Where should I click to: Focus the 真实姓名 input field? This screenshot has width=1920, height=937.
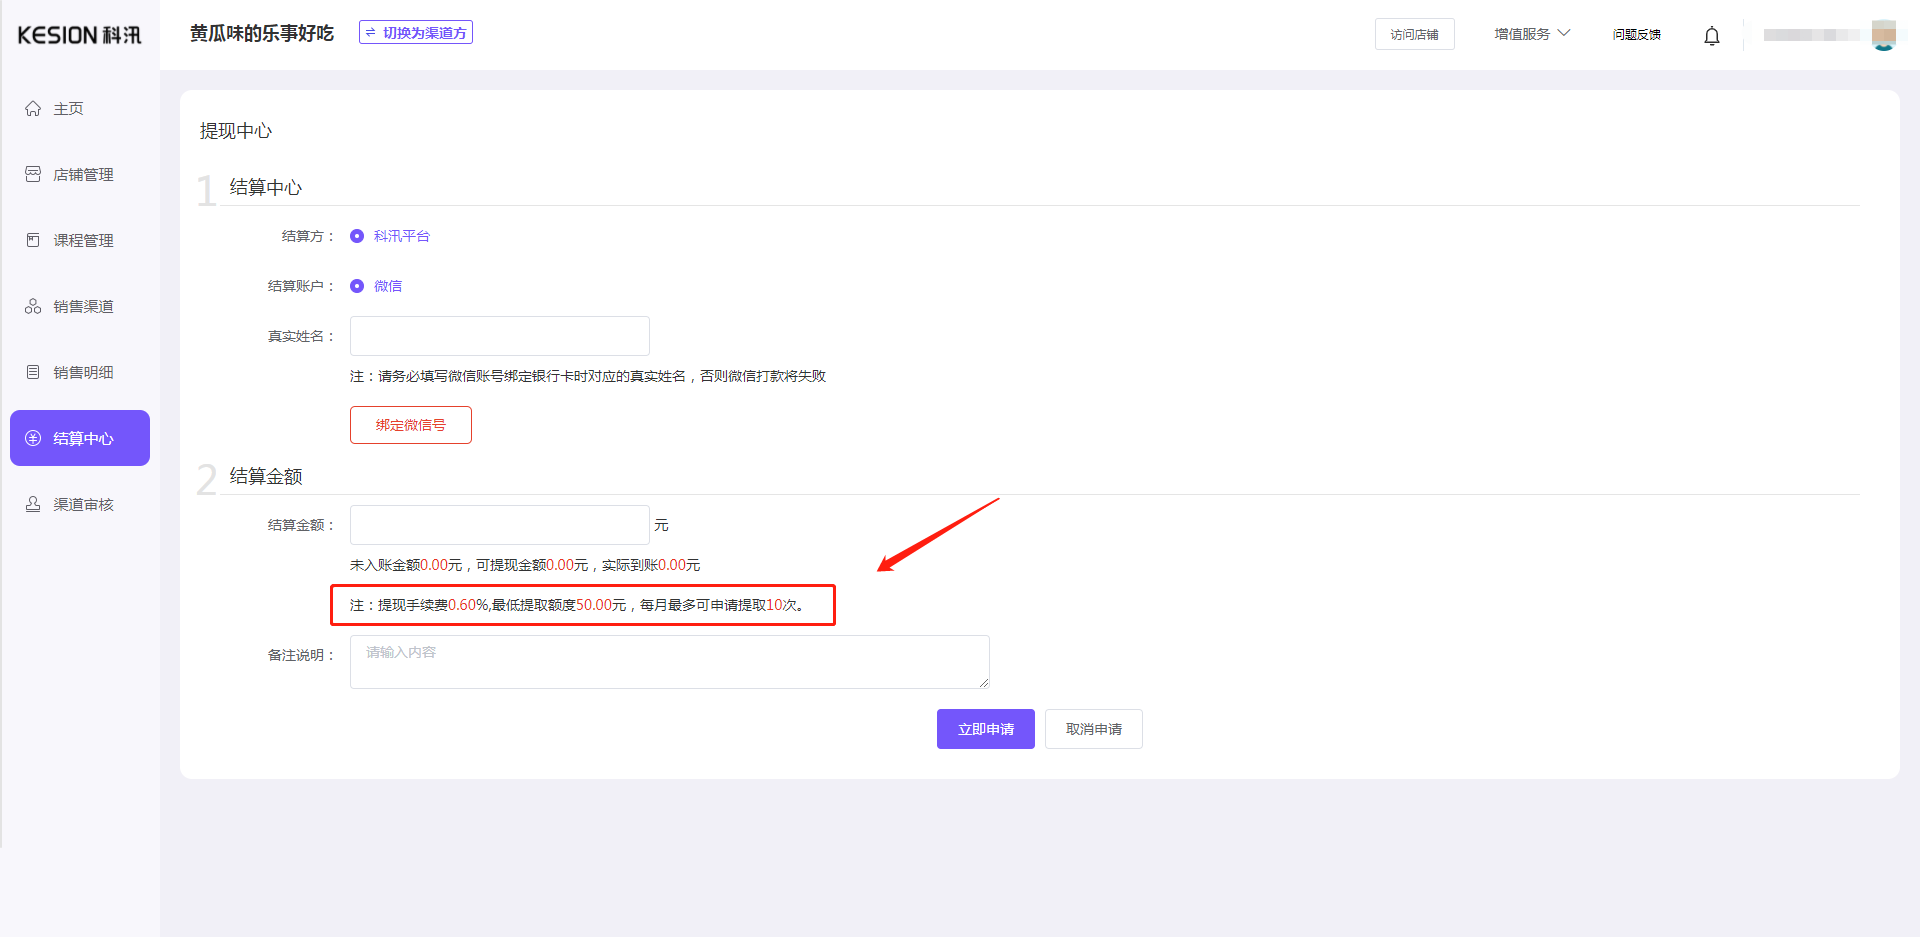(x=499, y=336)
